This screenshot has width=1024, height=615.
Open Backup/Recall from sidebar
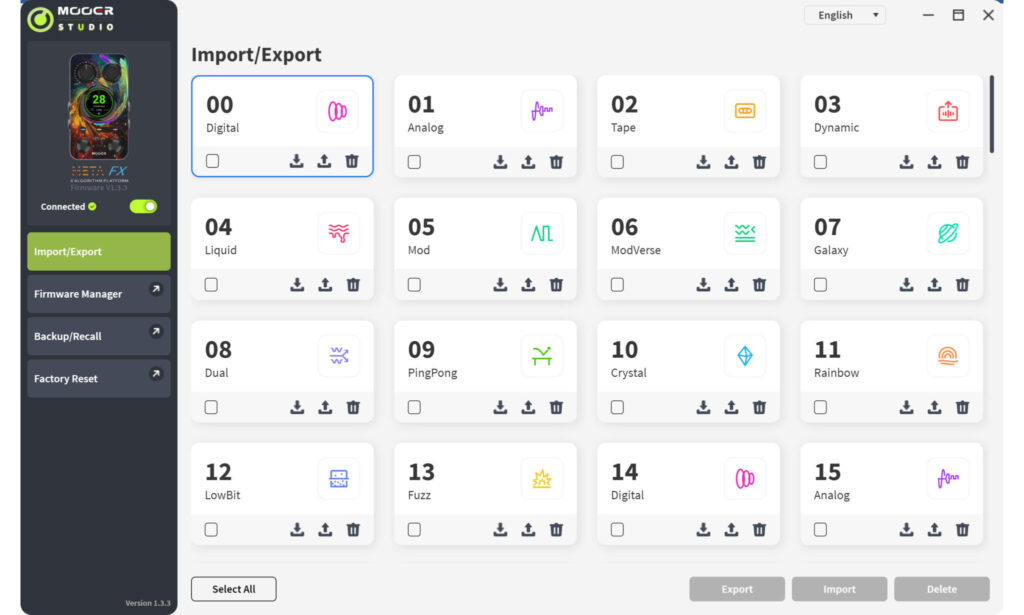pos(99,336)
